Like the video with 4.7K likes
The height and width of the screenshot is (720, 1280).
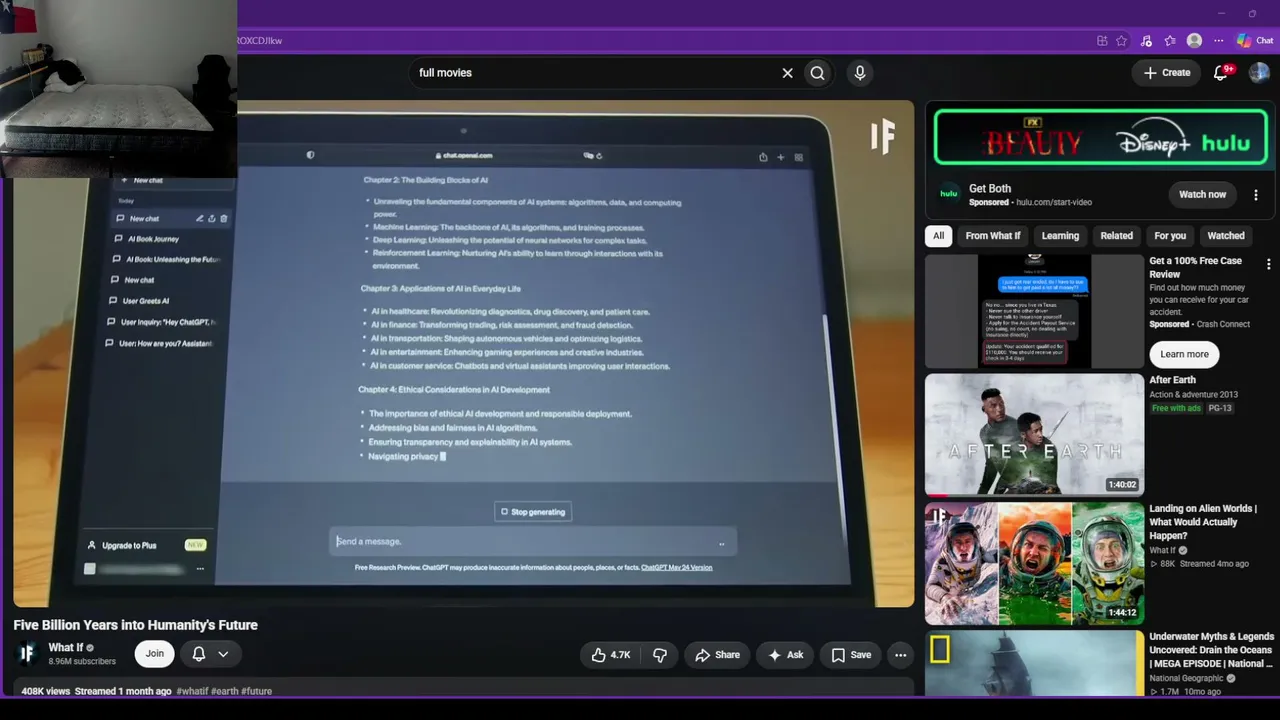point(611,655)
